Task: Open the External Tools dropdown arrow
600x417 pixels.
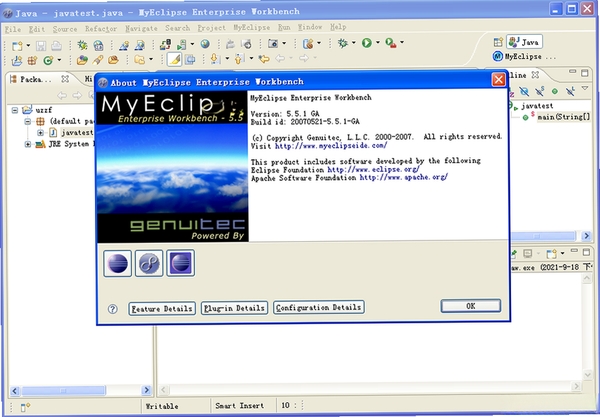Action: pyautogui.click(x=402, y=42)
